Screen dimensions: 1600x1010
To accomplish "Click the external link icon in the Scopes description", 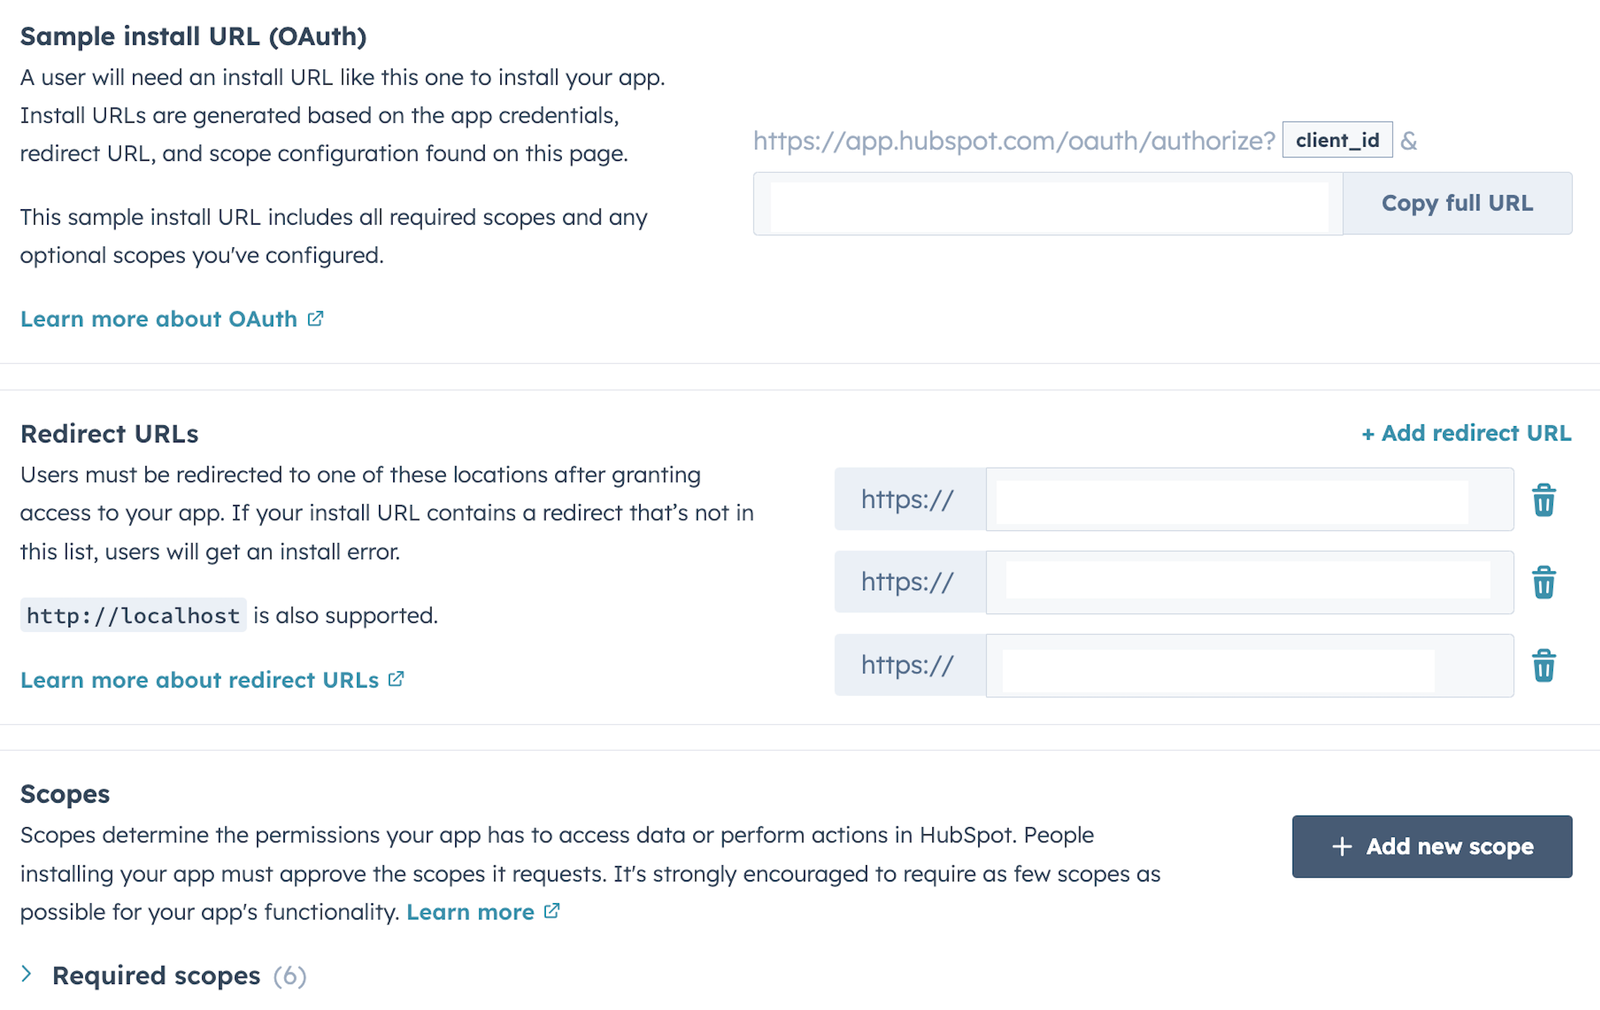I will pyautogui.click(x=551, y=911).
